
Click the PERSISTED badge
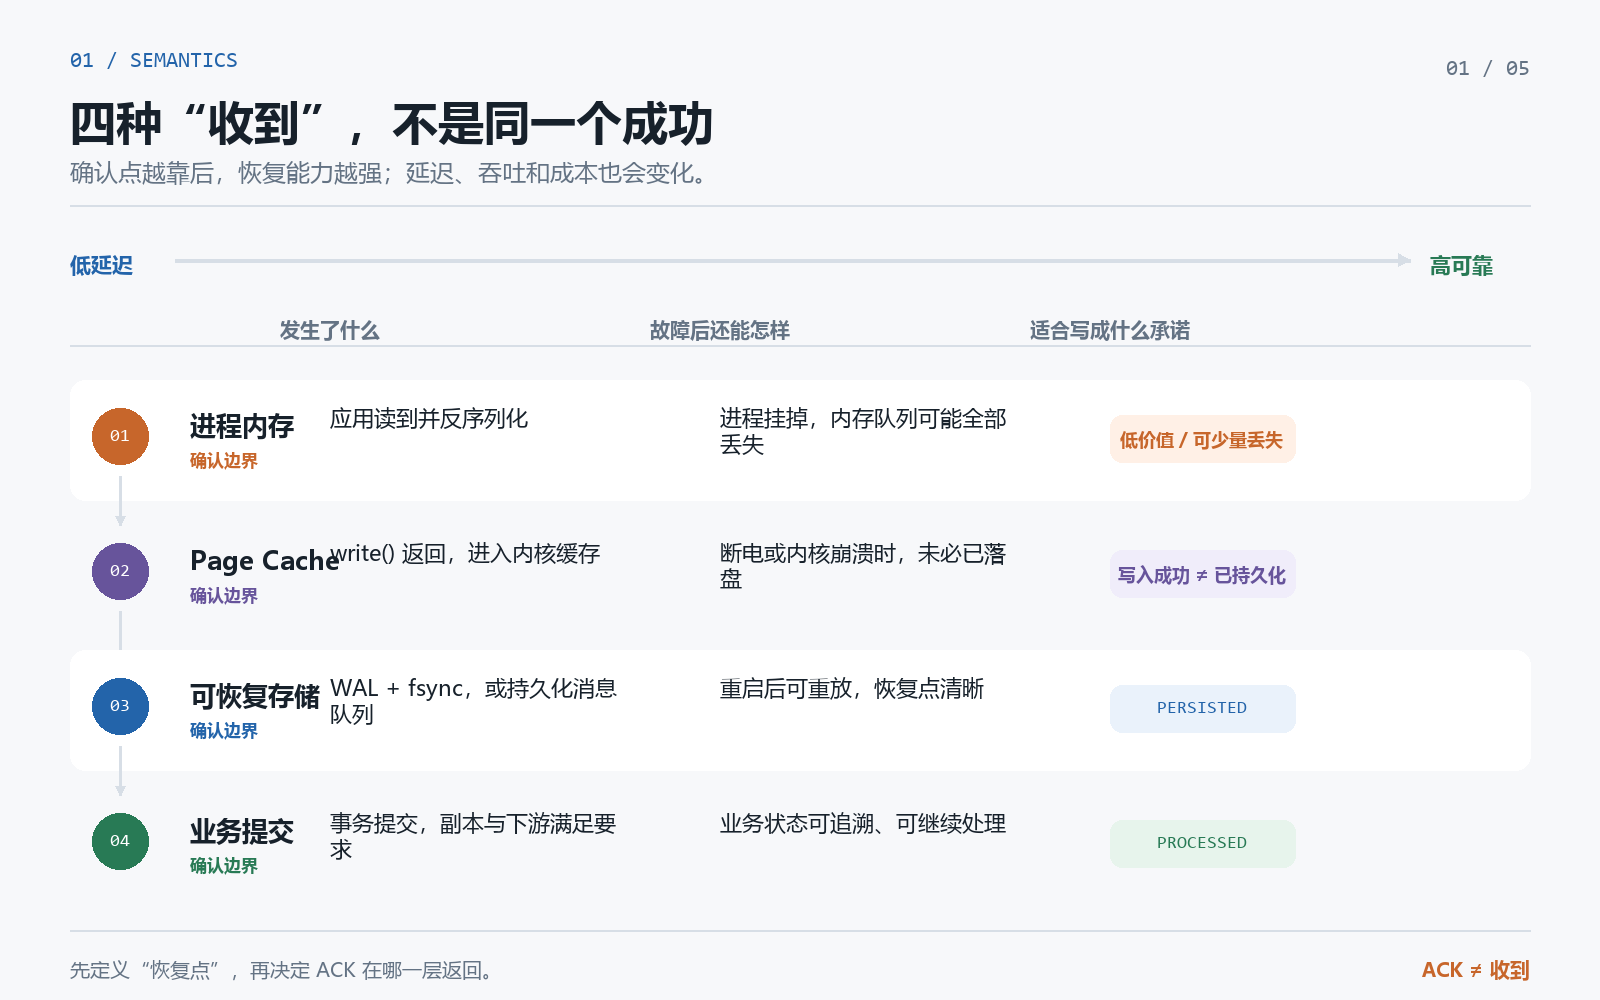[x=1202, y=708]
